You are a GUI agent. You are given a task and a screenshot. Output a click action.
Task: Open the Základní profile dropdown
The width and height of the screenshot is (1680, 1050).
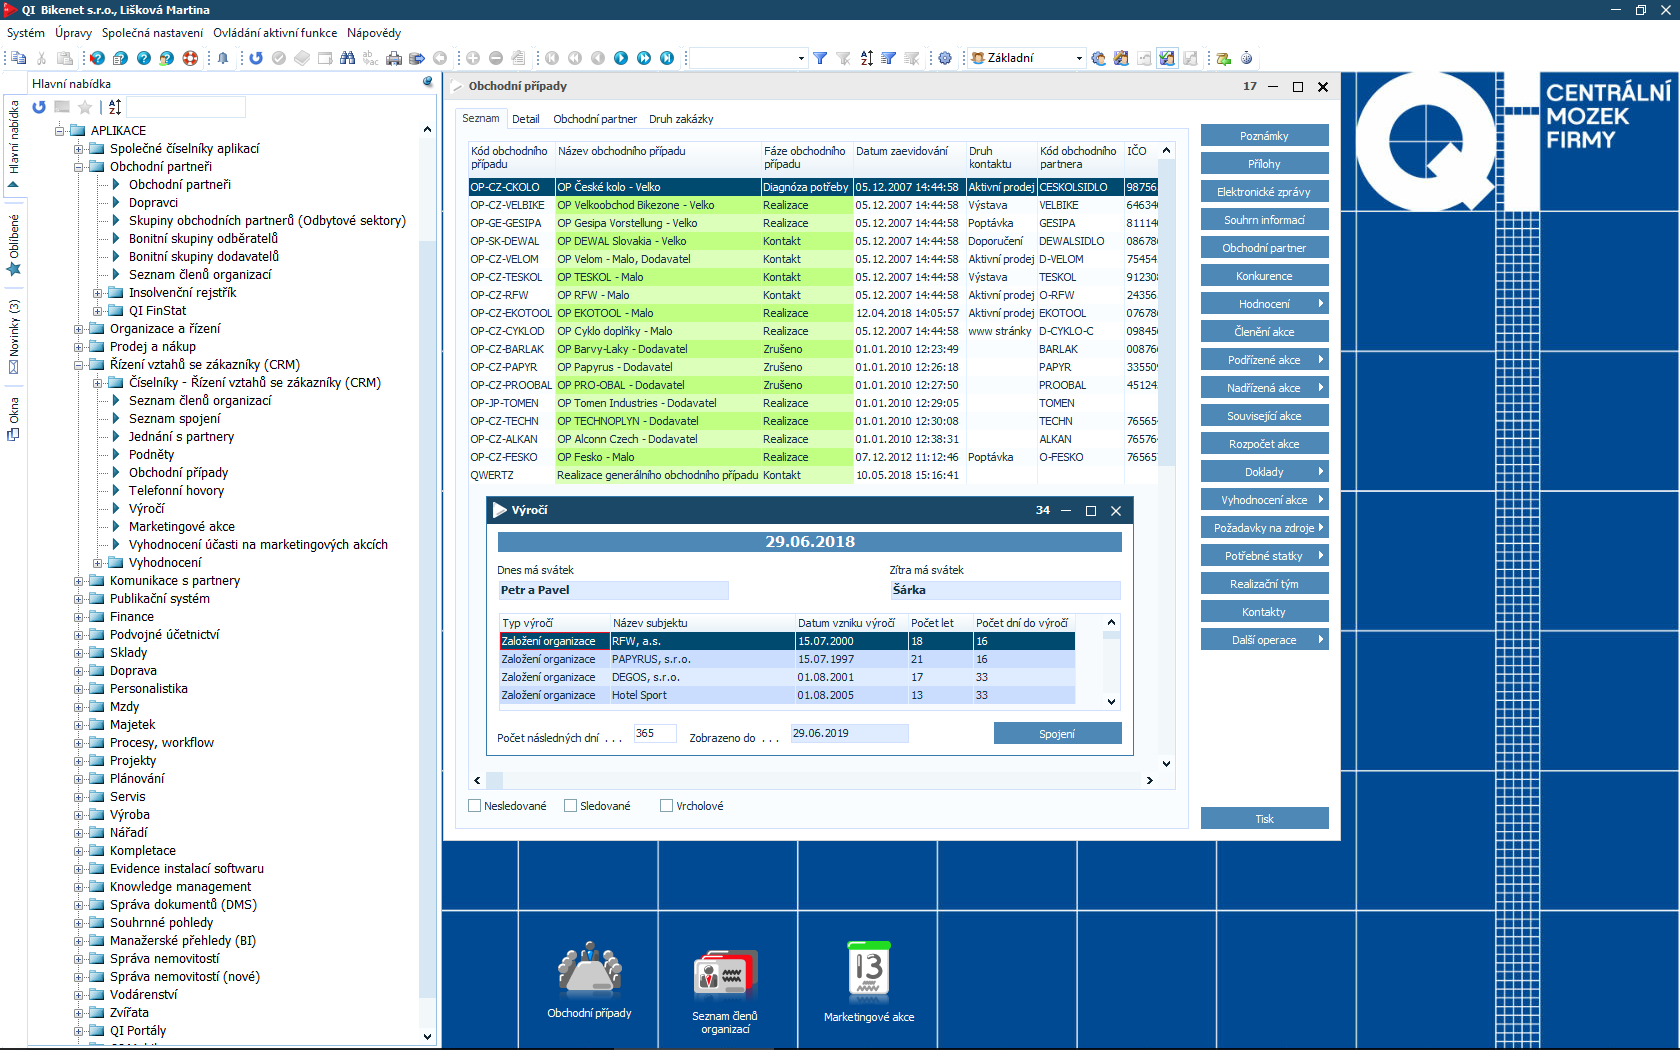coord(1078,58)
